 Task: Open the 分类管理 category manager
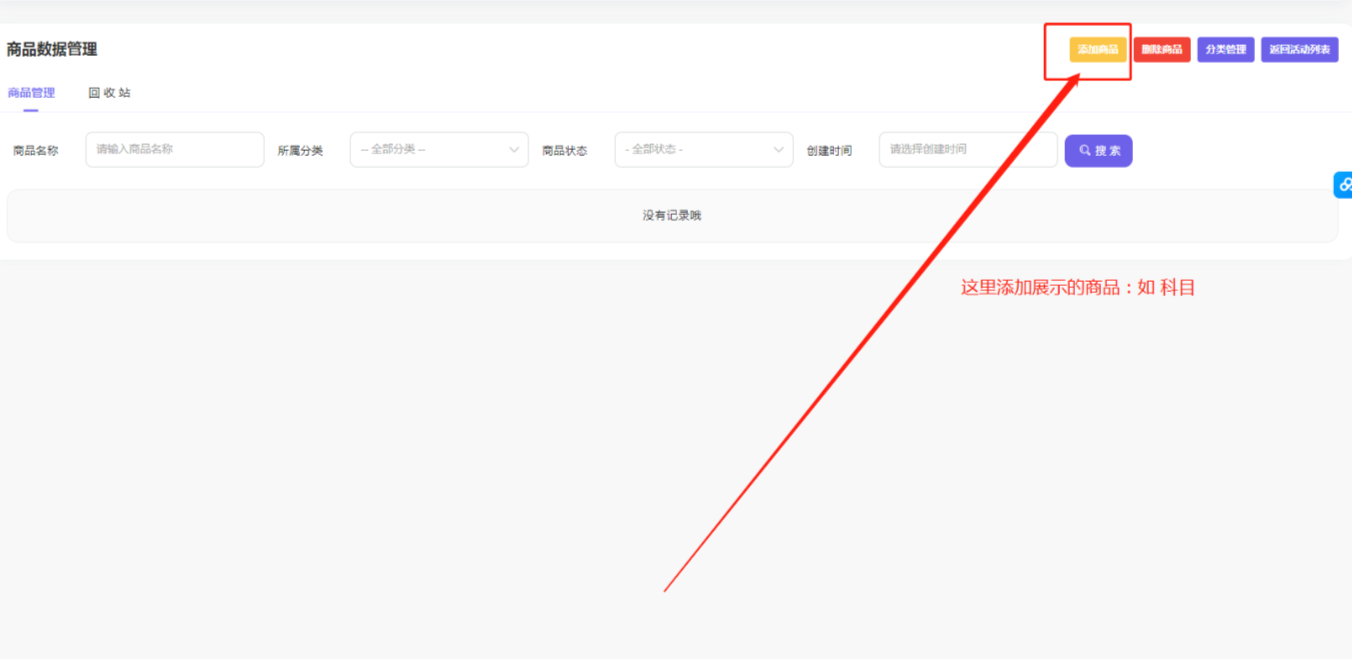pos(1225,48)
